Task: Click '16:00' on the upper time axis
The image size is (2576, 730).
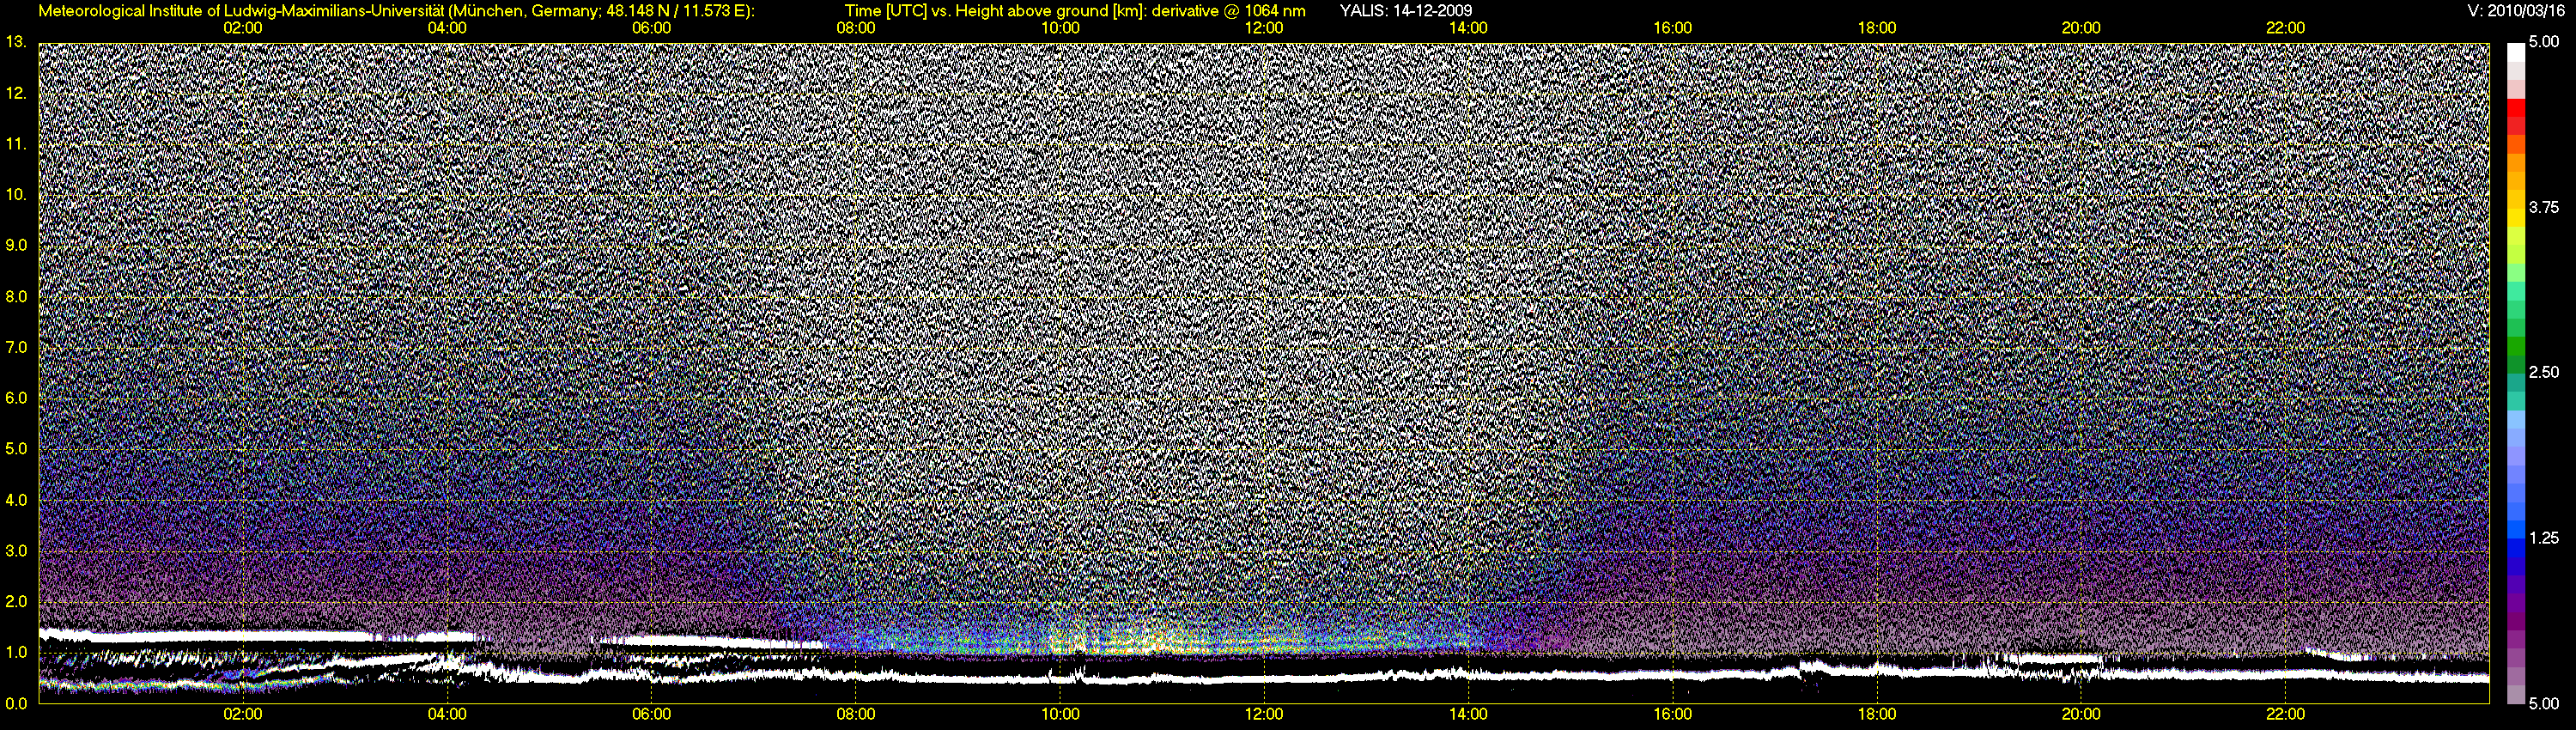Action: click(1672, 28)
